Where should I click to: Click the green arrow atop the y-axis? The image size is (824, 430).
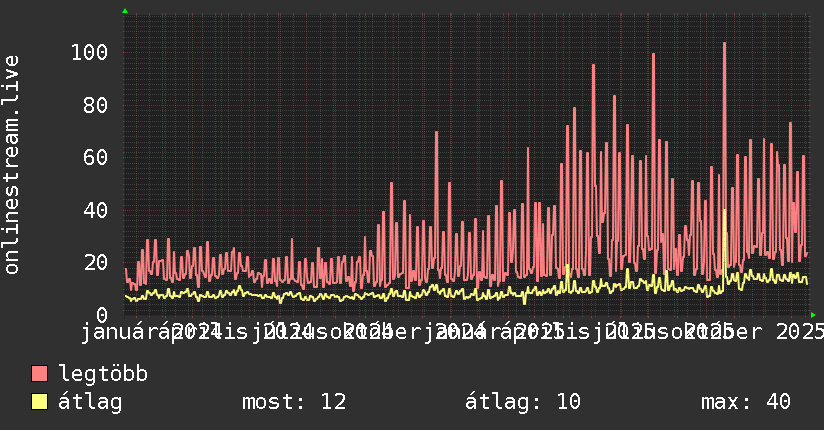(x=125, y=11)
